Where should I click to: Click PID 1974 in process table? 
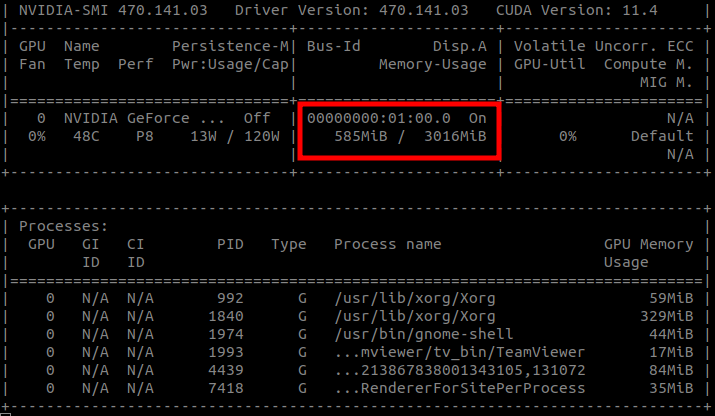pyautogui.click(x=226, y=334)
